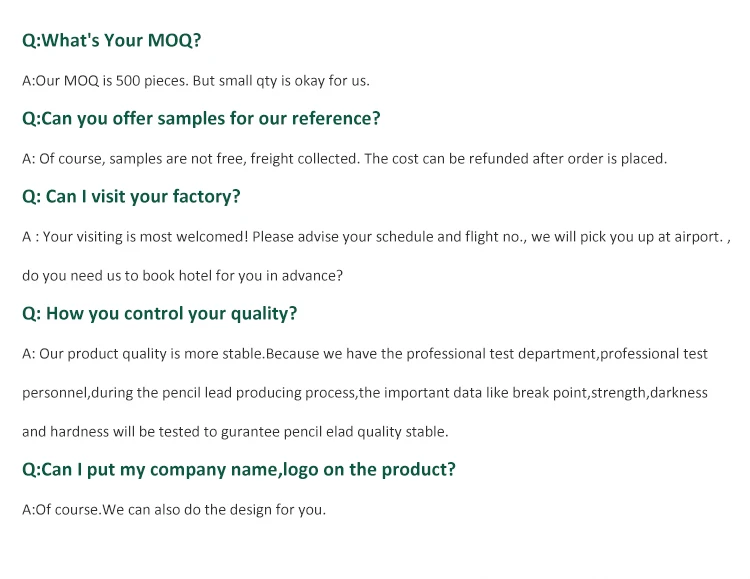
Task: Click the line mentioning the pencil lead producing process
Action: 365,393
